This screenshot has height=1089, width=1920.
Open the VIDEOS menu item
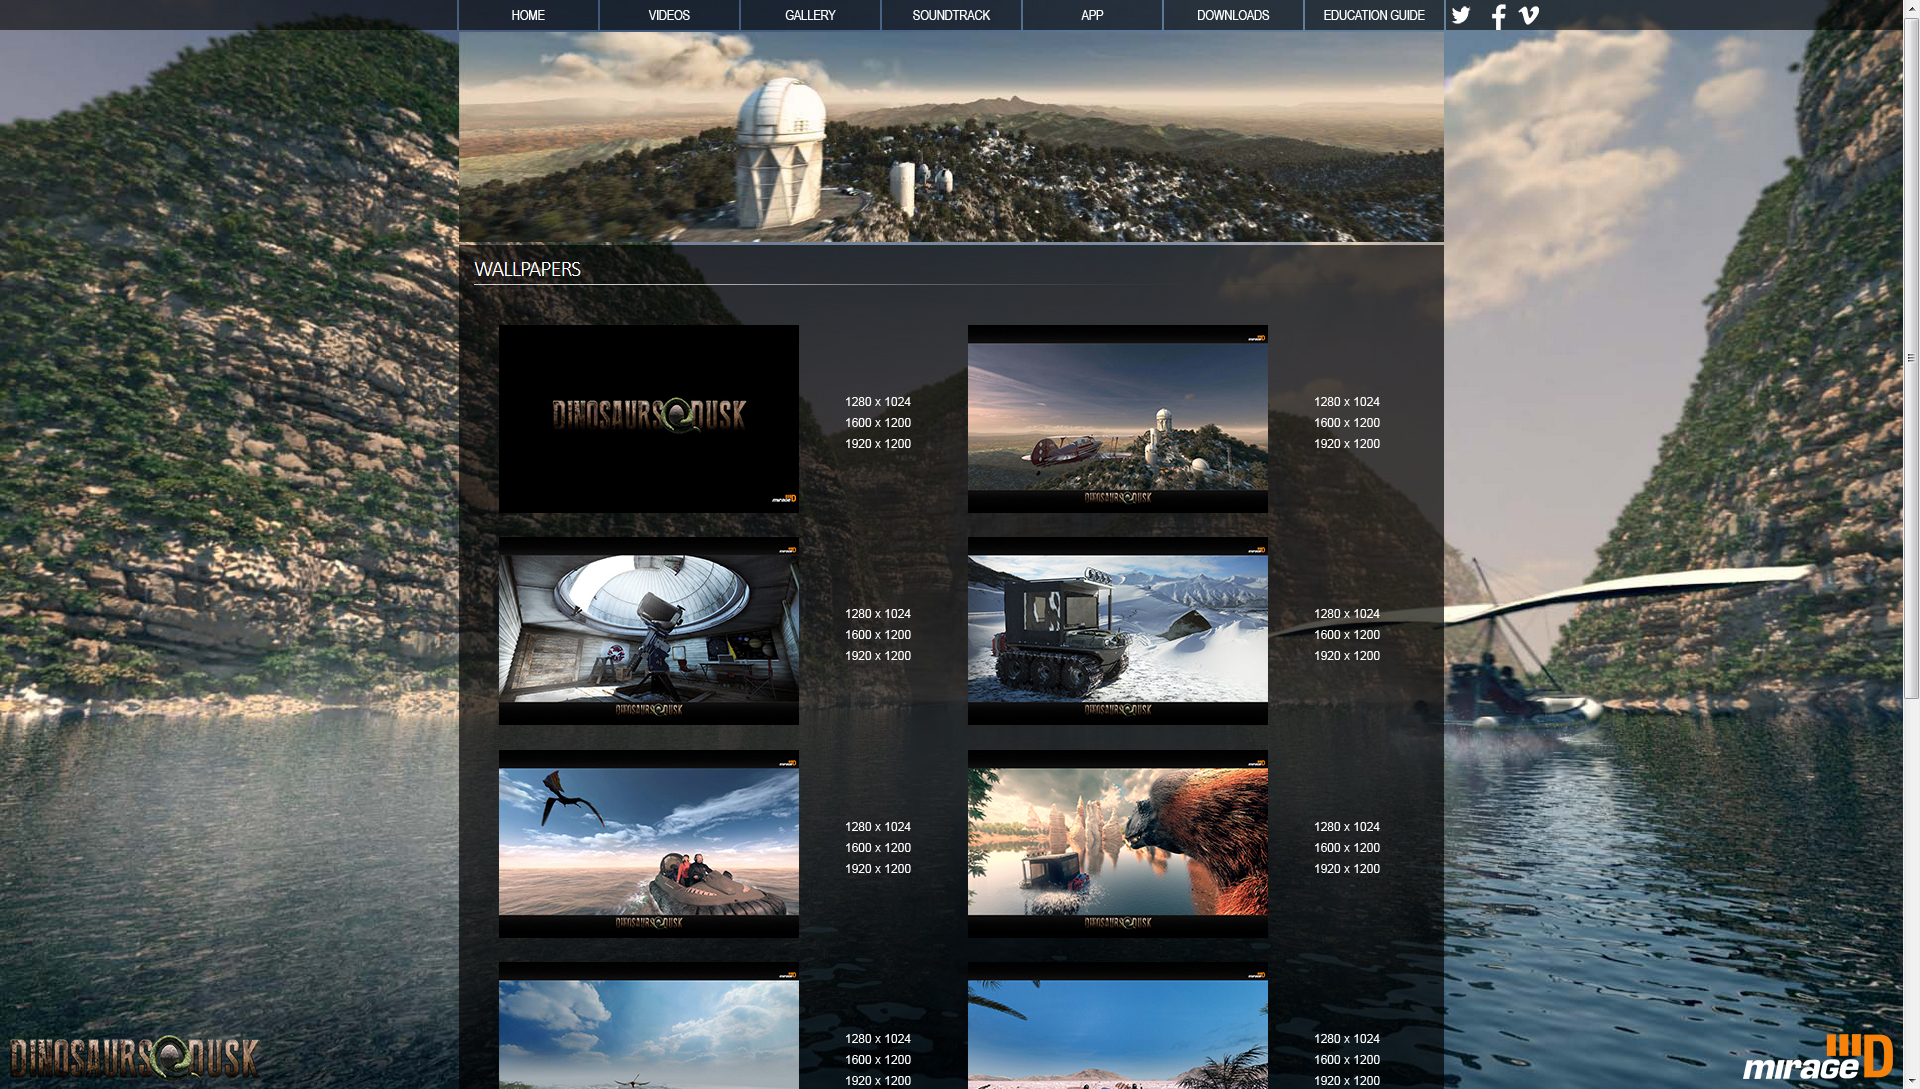click(669, 15)
